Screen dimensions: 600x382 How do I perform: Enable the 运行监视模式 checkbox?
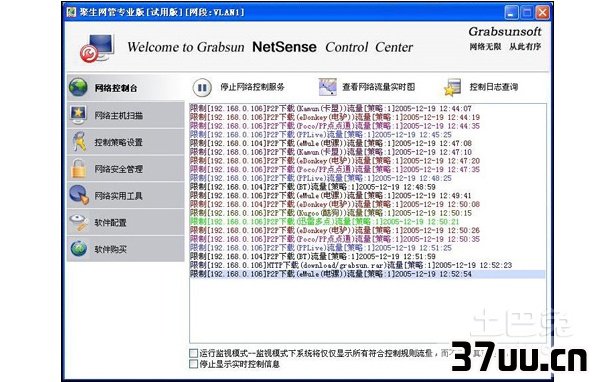194,353
